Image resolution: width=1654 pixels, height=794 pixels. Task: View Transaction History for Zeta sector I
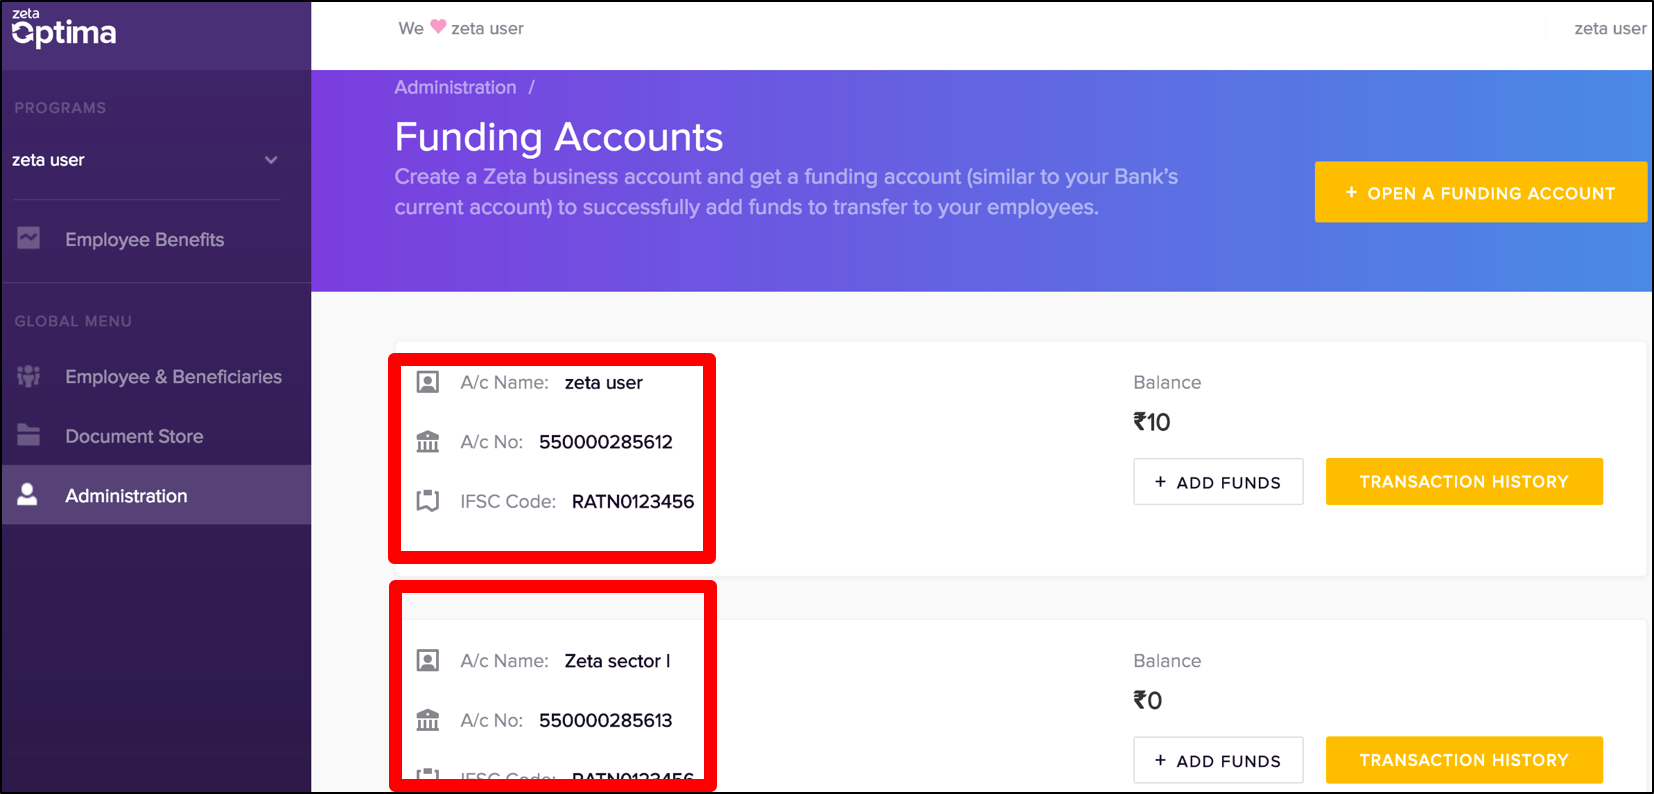click(x=1464, y=760)
